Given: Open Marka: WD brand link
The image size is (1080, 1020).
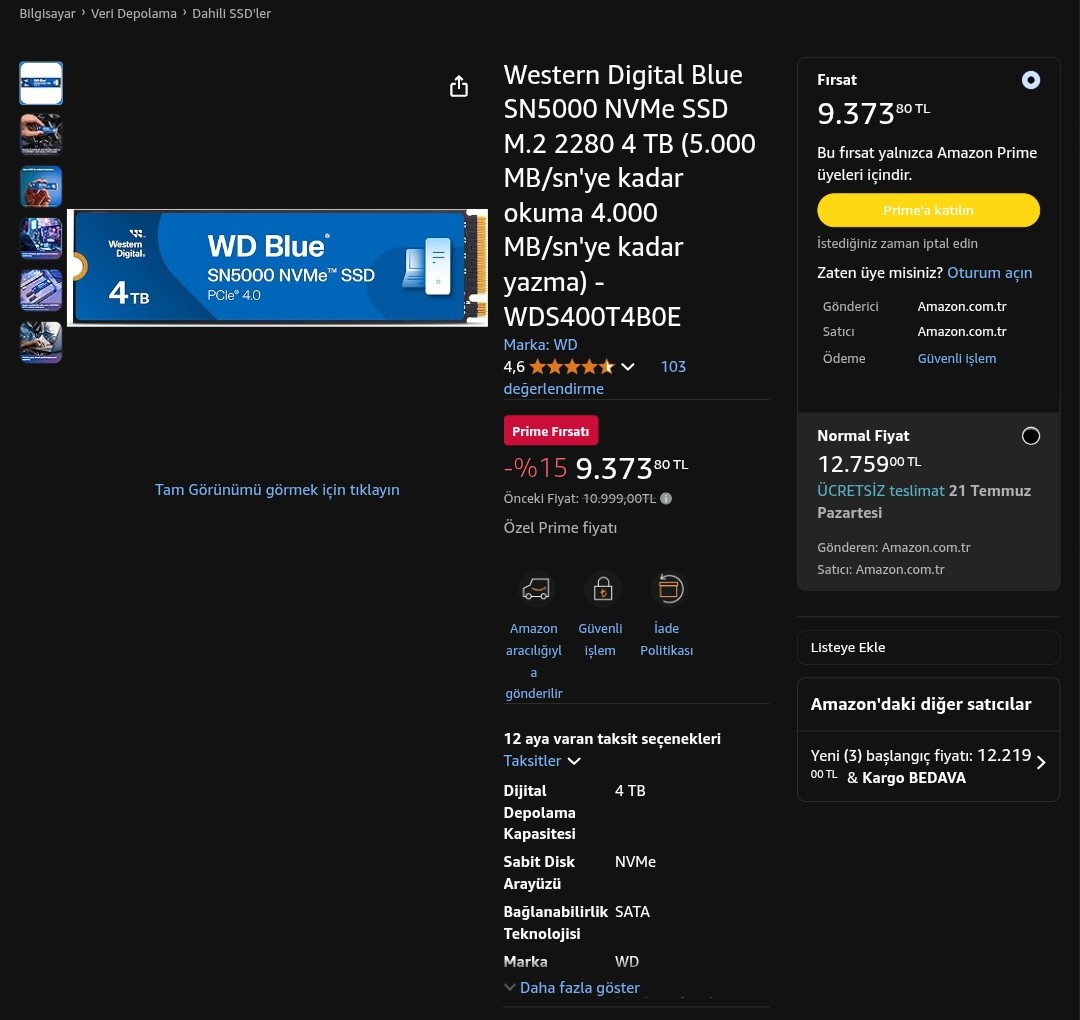Looking at the screenshot, I should click(540, 344).
